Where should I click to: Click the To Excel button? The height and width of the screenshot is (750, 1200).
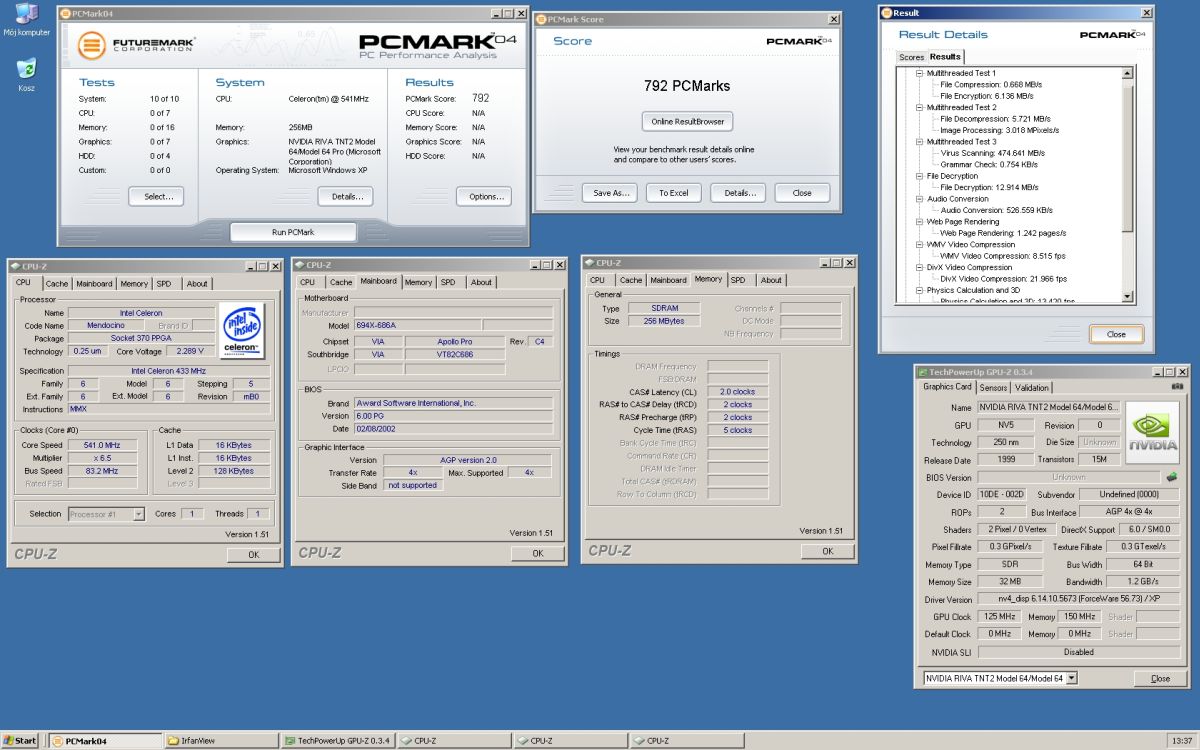click(673, 193)
